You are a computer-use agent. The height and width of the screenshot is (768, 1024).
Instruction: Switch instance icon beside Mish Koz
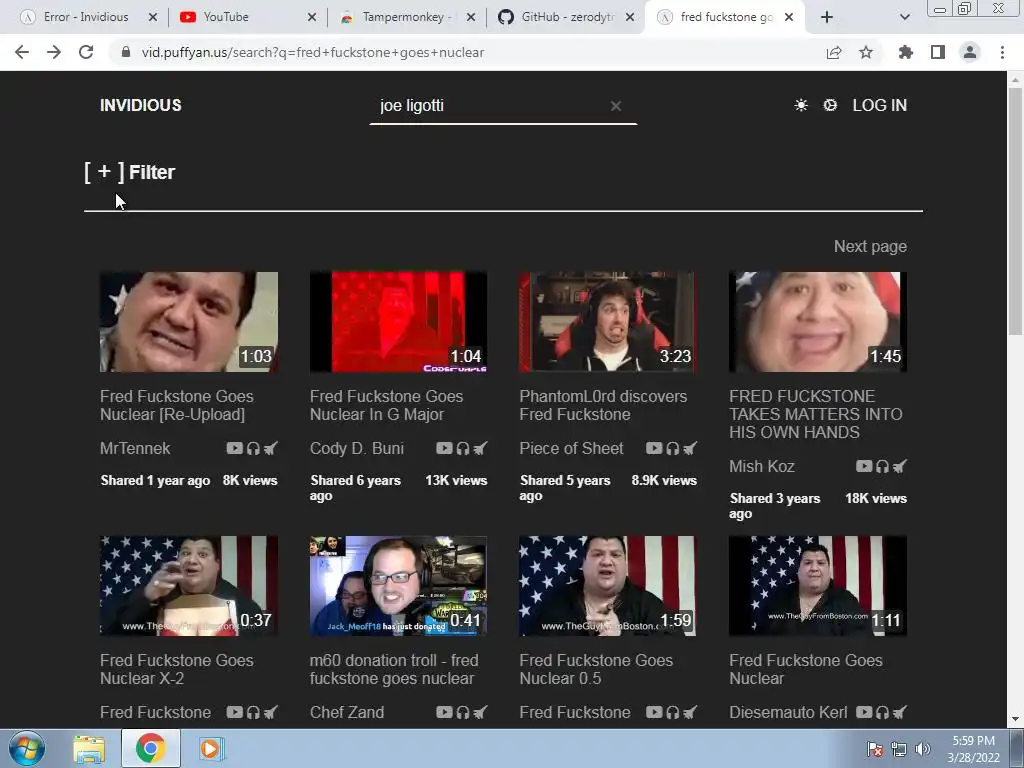[900, 466]
